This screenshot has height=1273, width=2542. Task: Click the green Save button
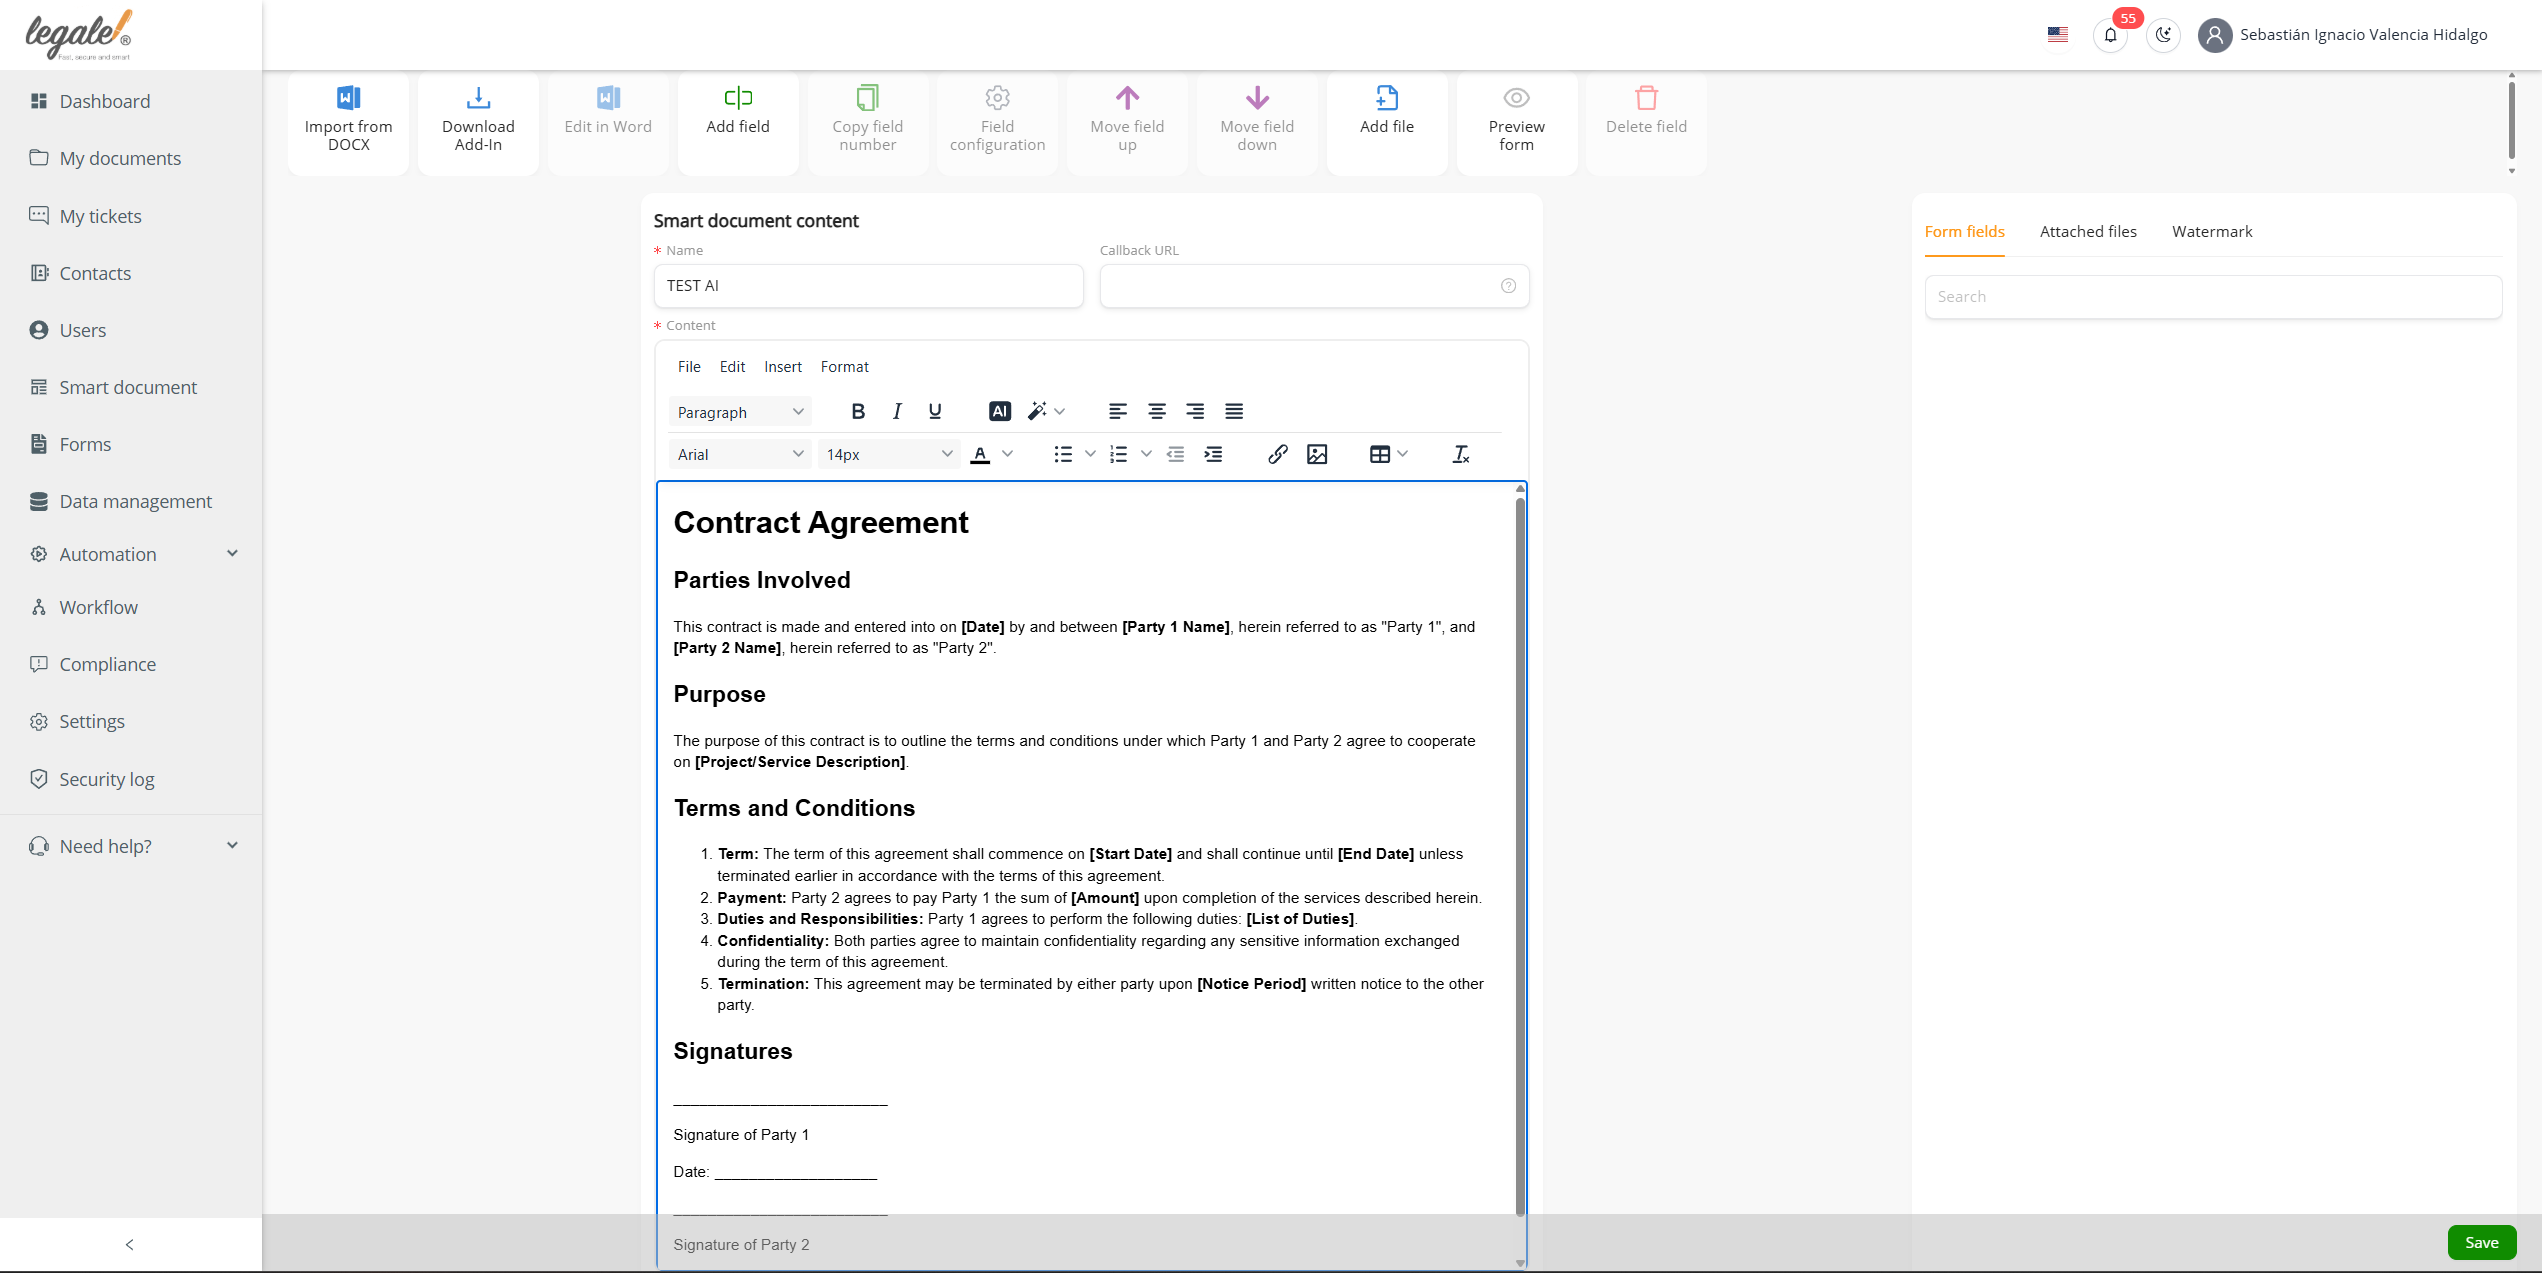2480,1242
